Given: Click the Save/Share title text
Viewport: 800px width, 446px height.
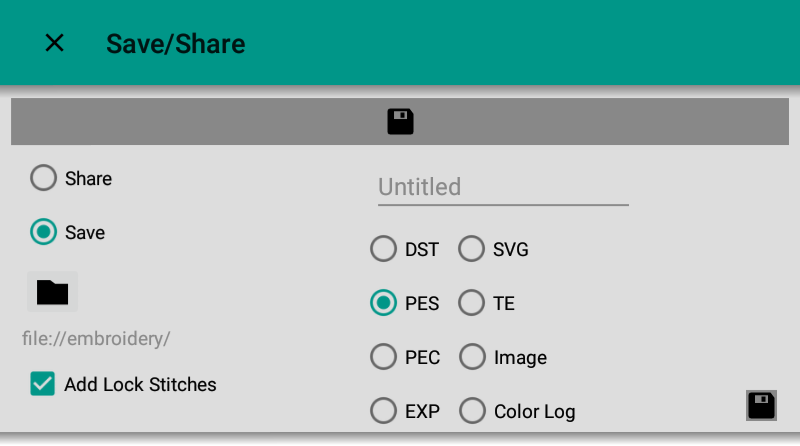Looking at the screenshot, I should [x=176, y=44].
